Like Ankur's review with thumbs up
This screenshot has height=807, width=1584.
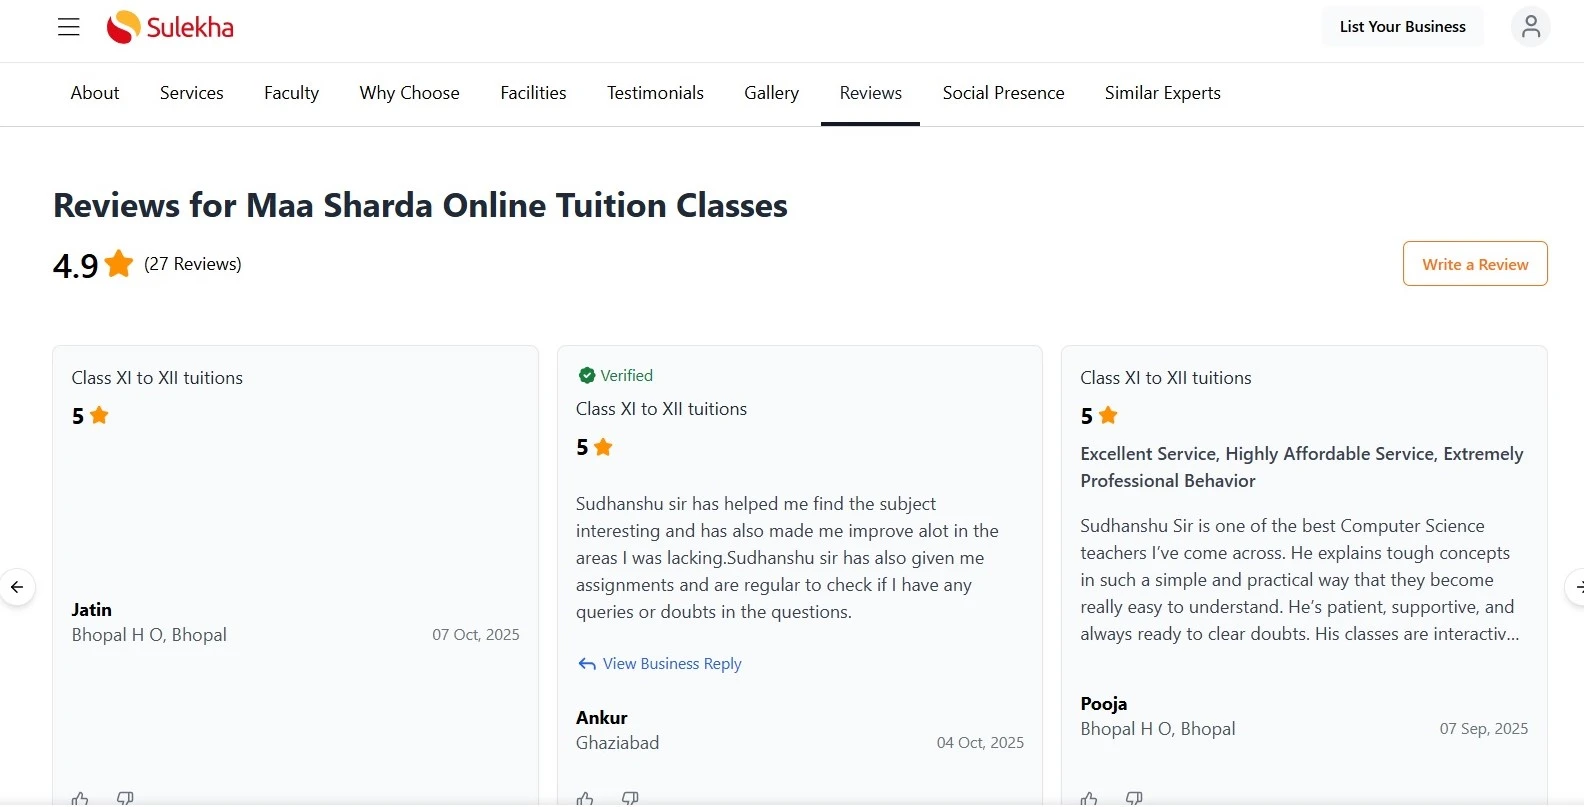pos(585,798)
